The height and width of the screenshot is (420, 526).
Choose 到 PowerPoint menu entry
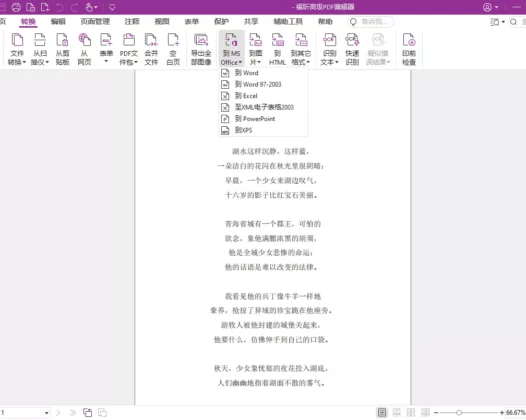[x=264, y=118]
